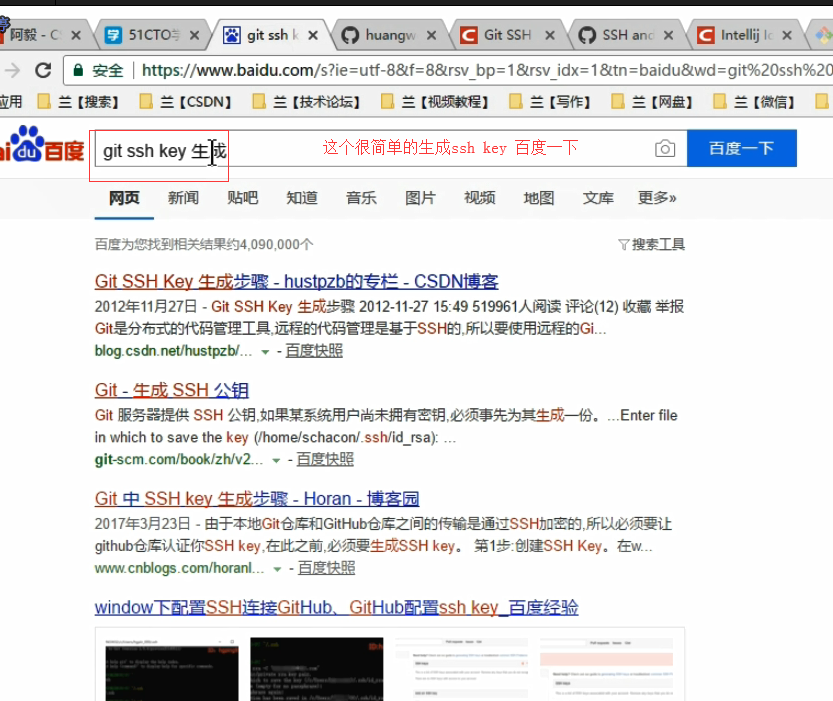Select the 视频 search category

[x=480, y=198]
